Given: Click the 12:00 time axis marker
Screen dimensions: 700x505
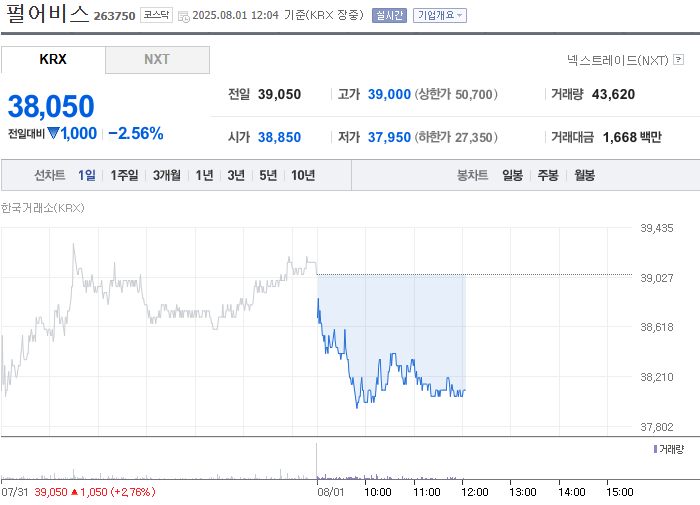Looking at the screenshot, I should click(x=475, y=492).
